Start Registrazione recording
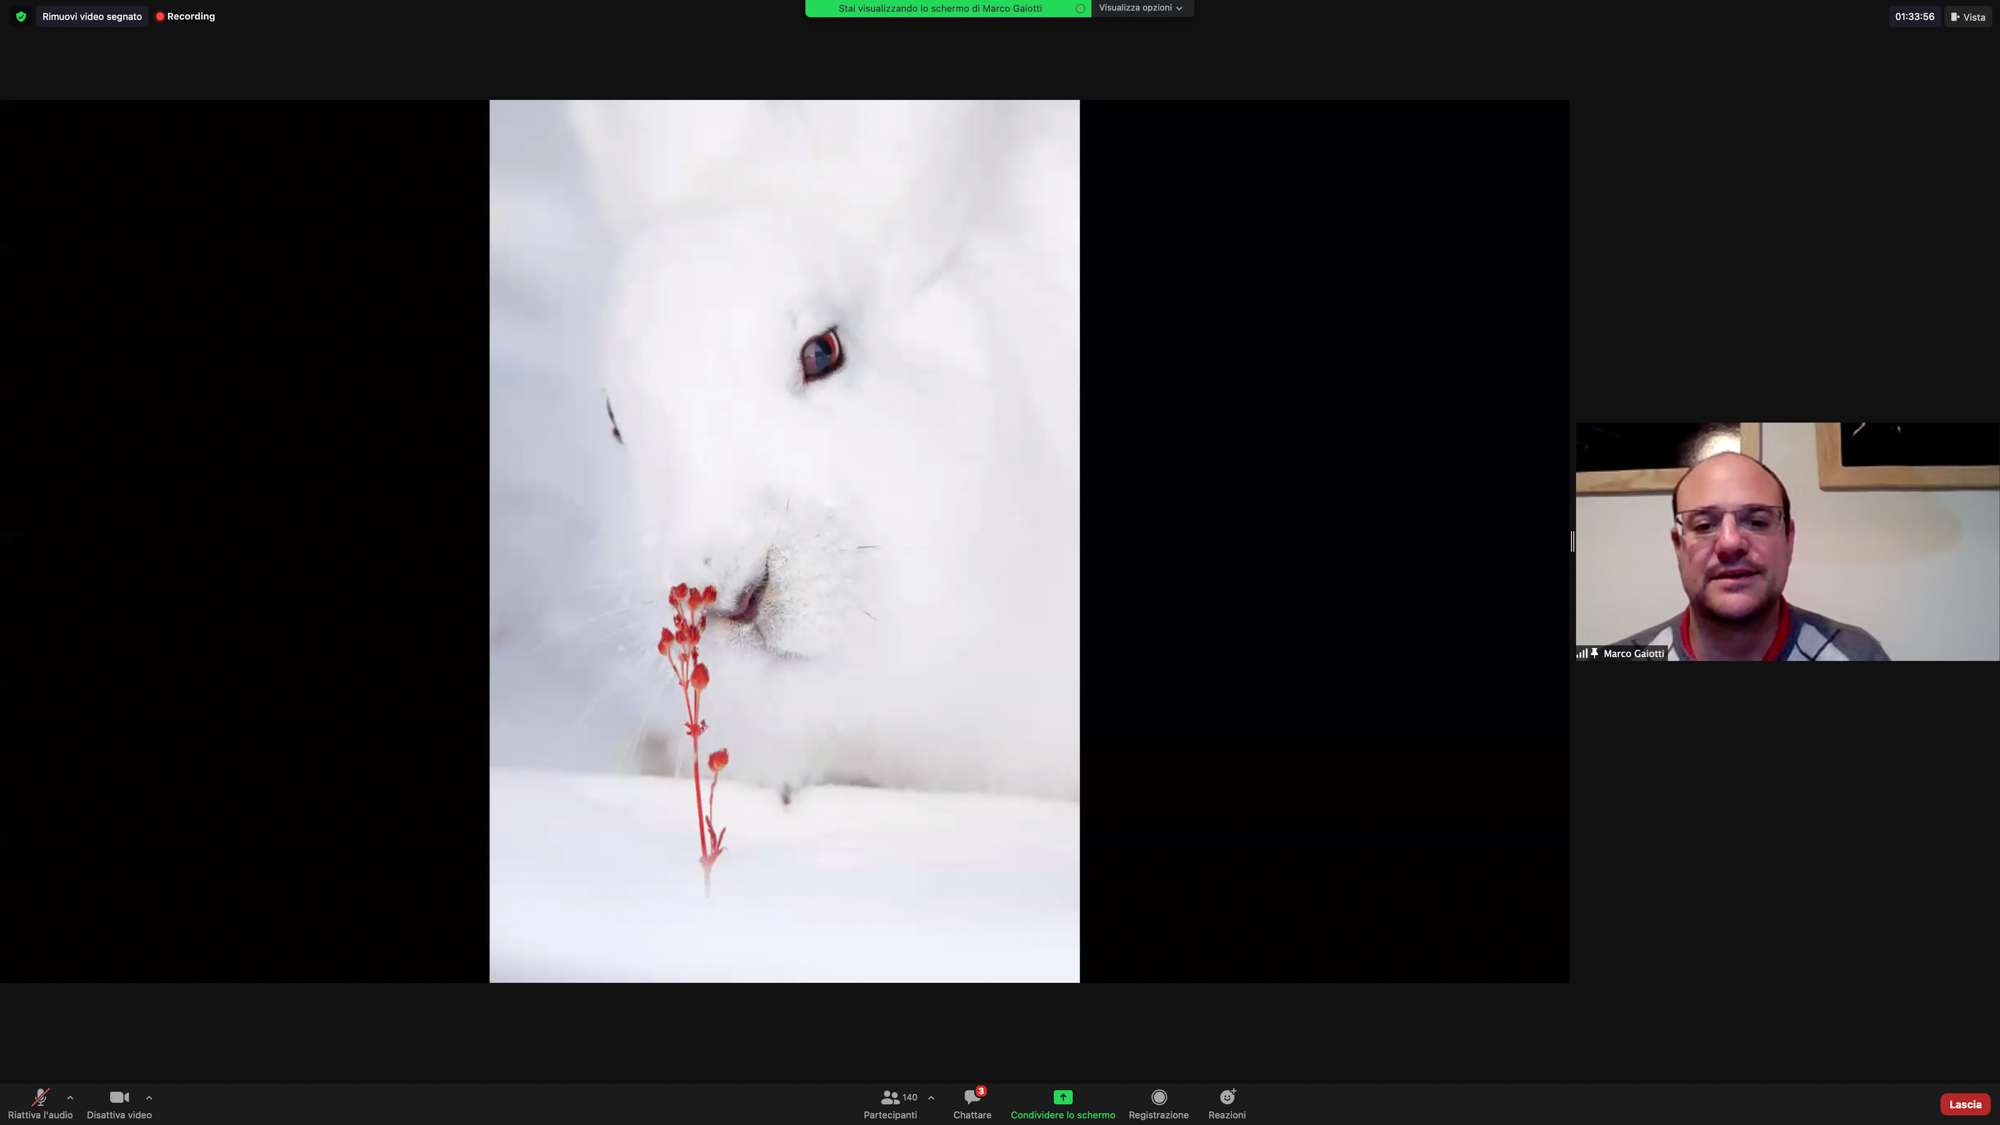 click(x=1159, y=1104)
